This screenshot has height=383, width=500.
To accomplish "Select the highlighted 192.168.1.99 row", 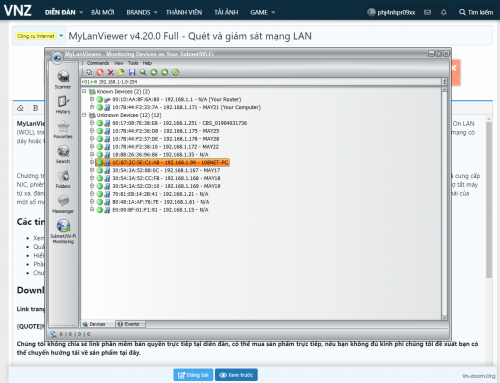I will coord(162,162).
